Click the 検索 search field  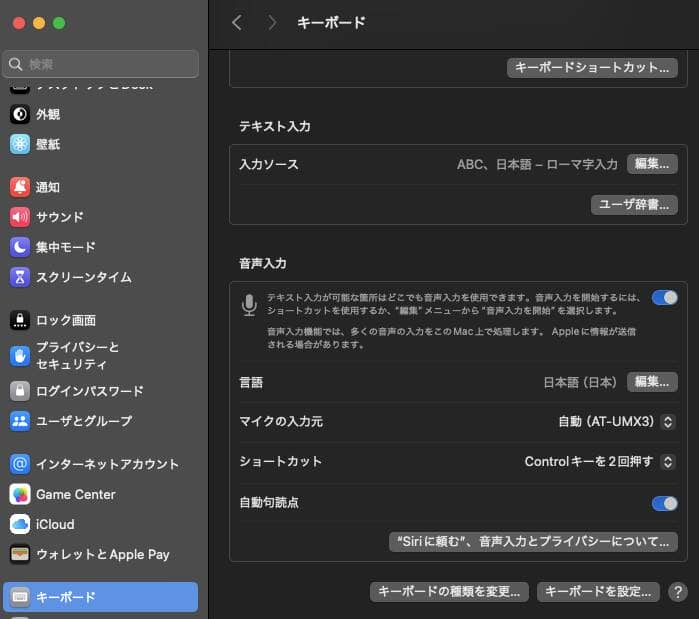coord(100,64)
